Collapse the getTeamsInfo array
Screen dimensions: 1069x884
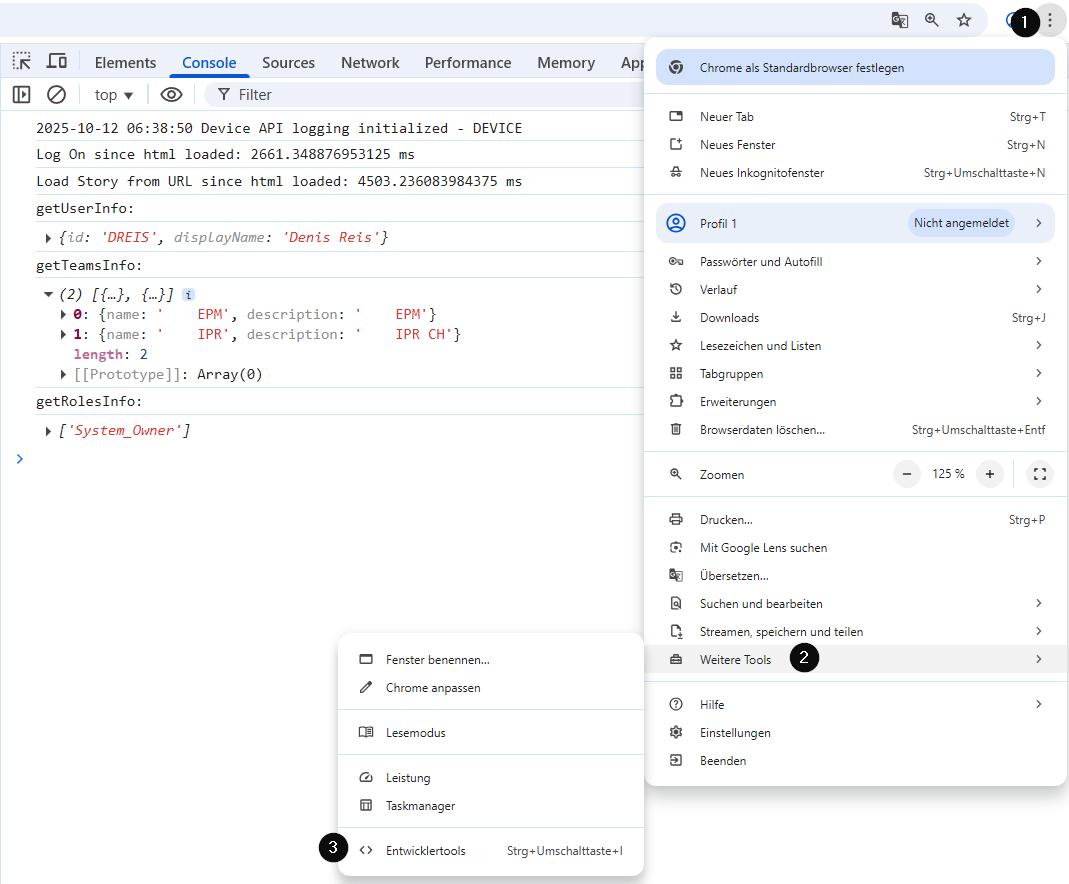pyautogui.click(x=48, y=295)
